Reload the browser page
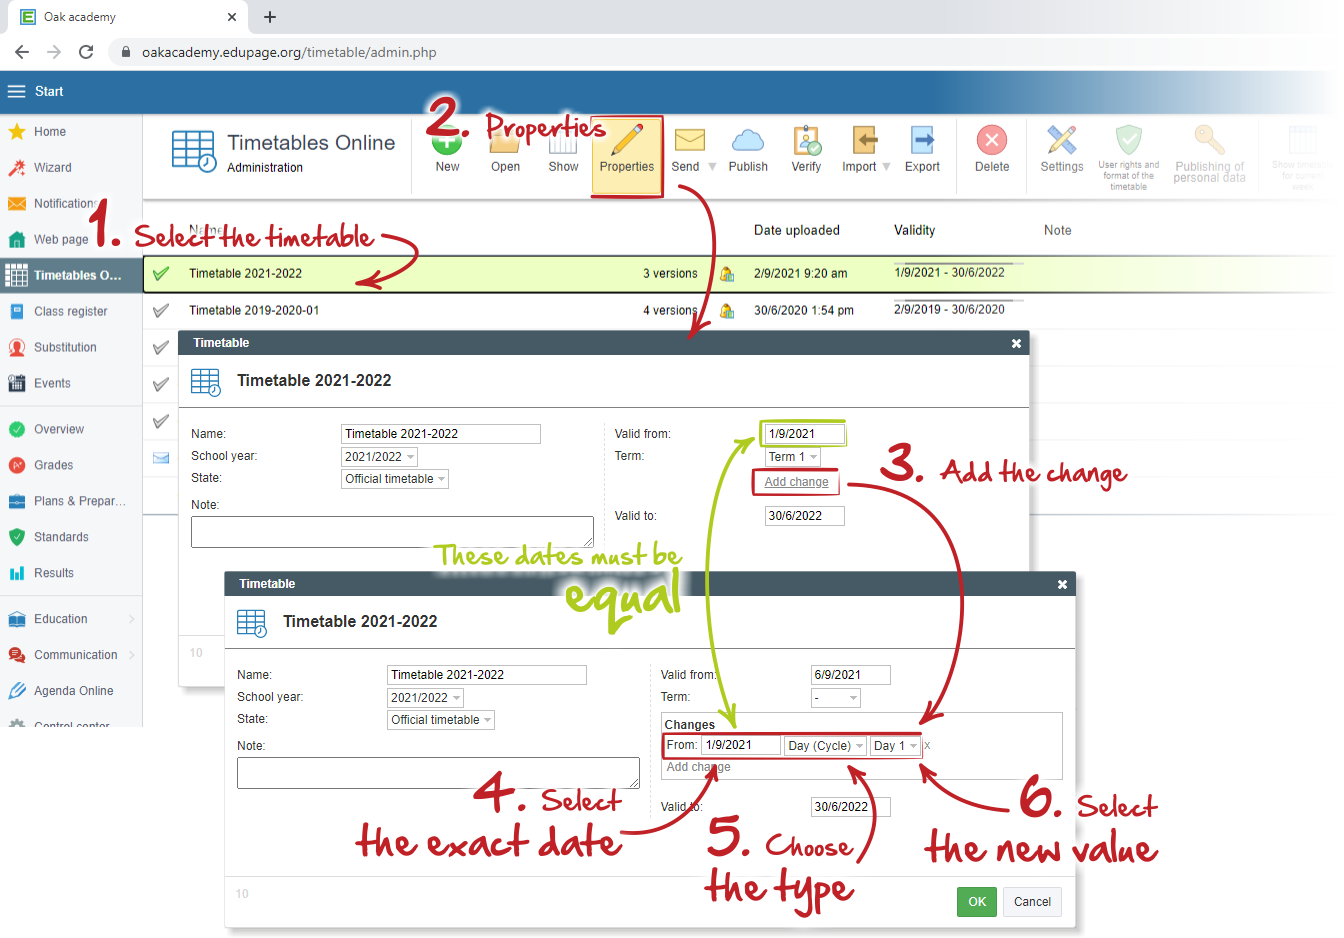The width and height of the screenshot is (1344, 938). coord(86,52)
